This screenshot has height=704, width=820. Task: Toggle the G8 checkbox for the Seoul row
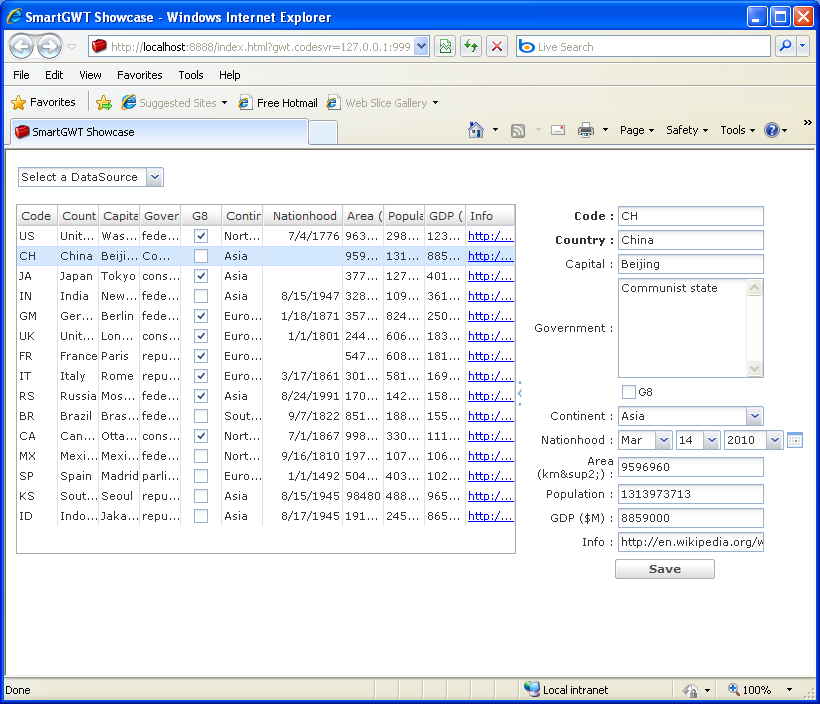(x=201, y=496)
